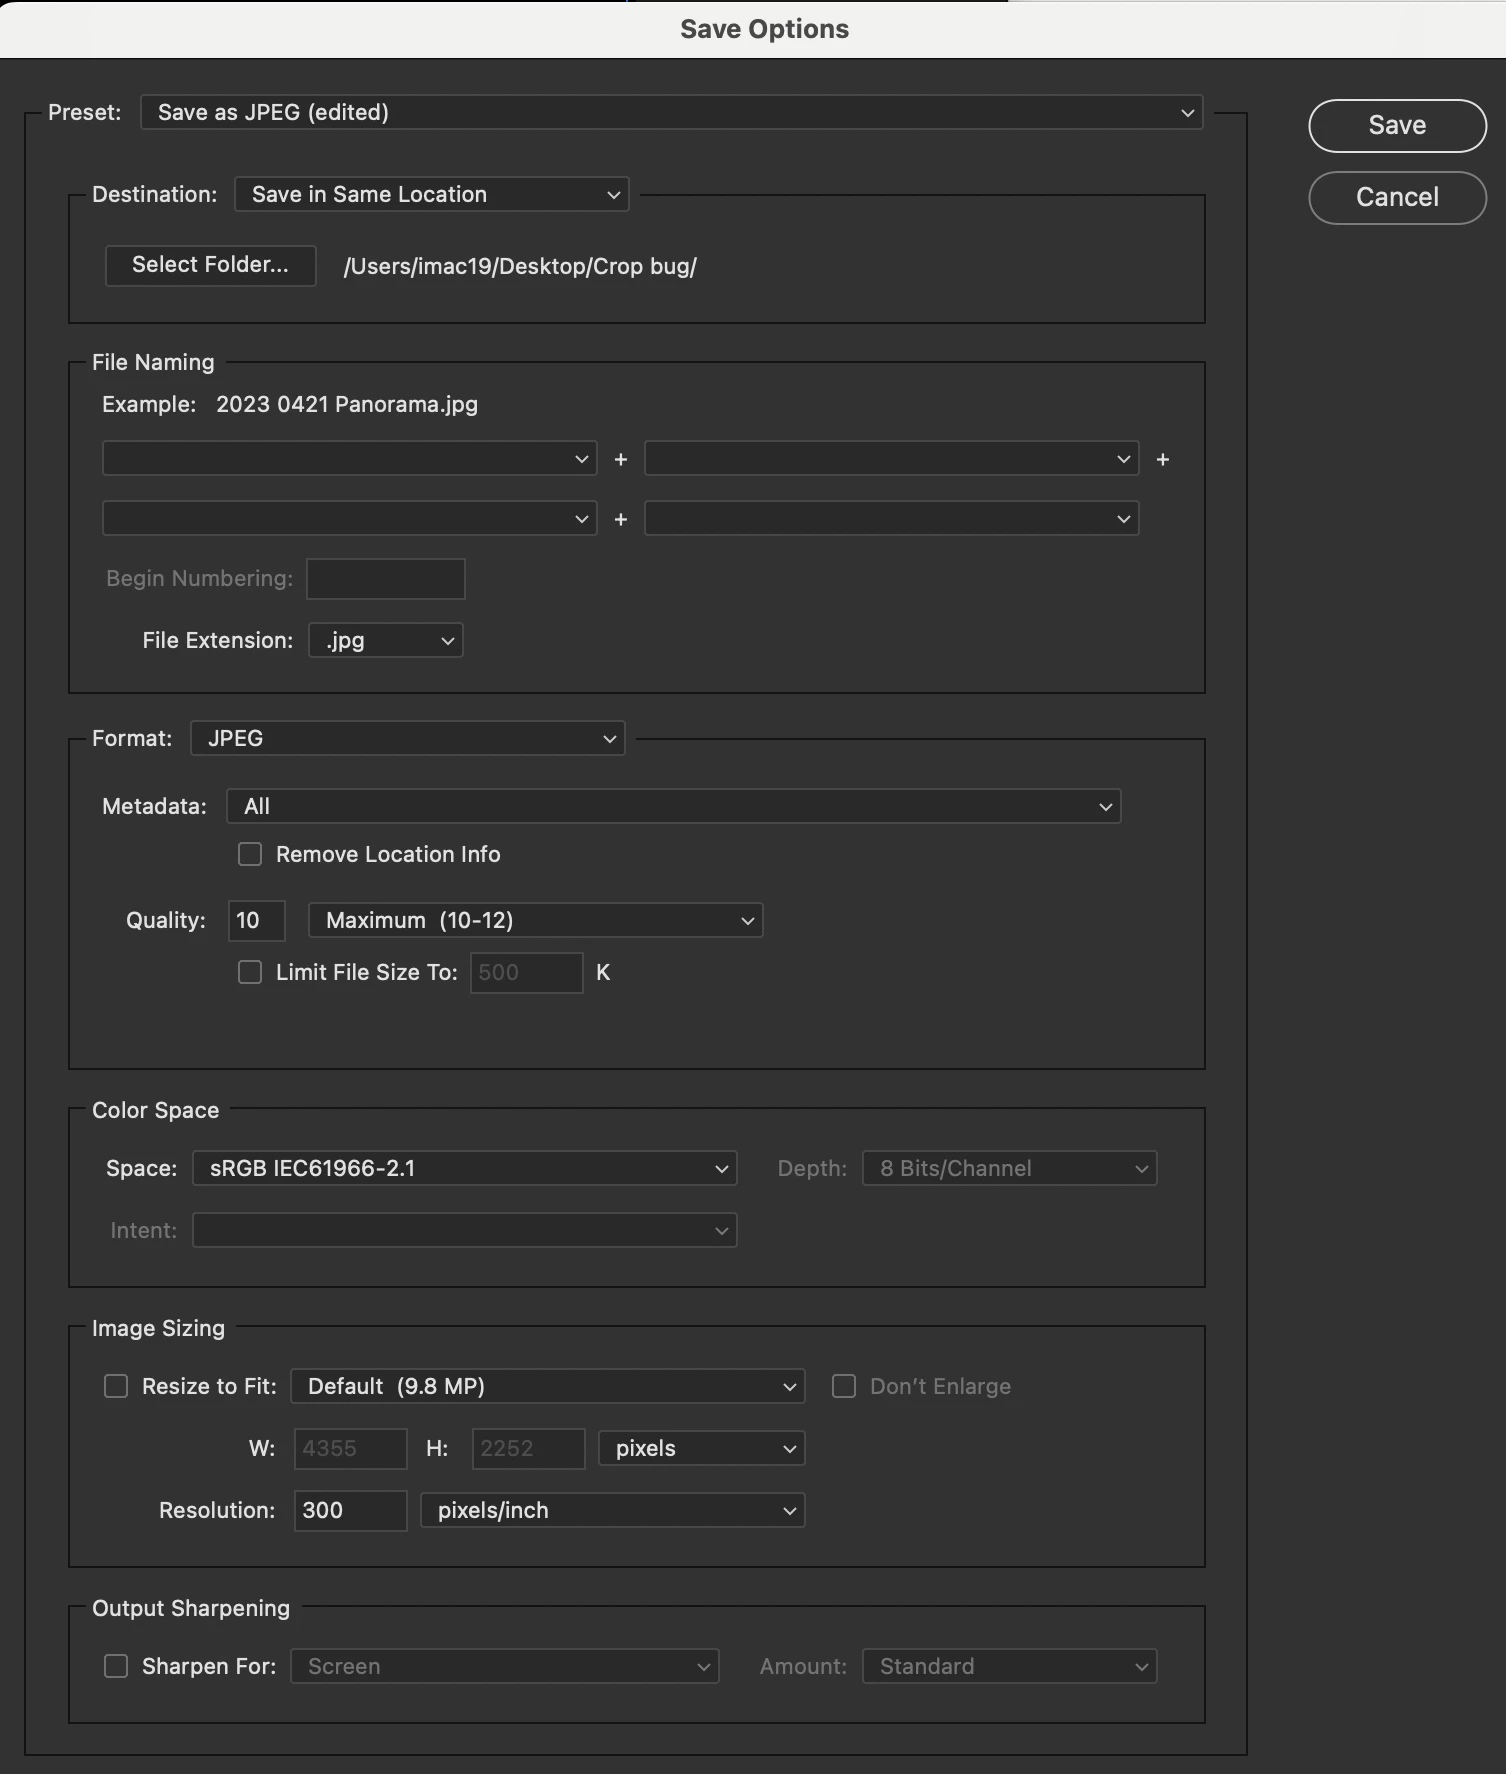The width and height of the screenshot is (1506, 1774).
Task: Click the Resolution value field
Action: pyautogui.click(x=350, y=1510)
